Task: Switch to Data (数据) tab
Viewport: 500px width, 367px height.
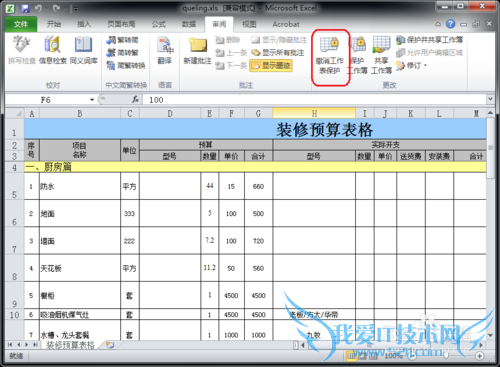Action: coord(189,24)
